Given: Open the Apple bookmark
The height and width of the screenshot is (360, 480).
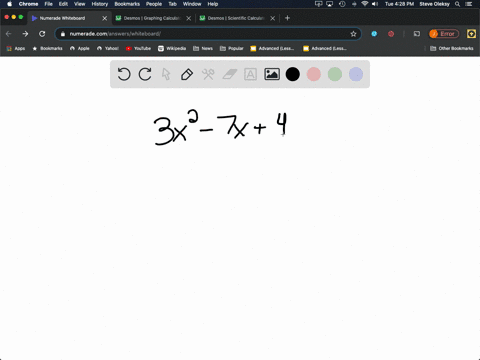Looking at the screenshot, I should tap(80, 48).
